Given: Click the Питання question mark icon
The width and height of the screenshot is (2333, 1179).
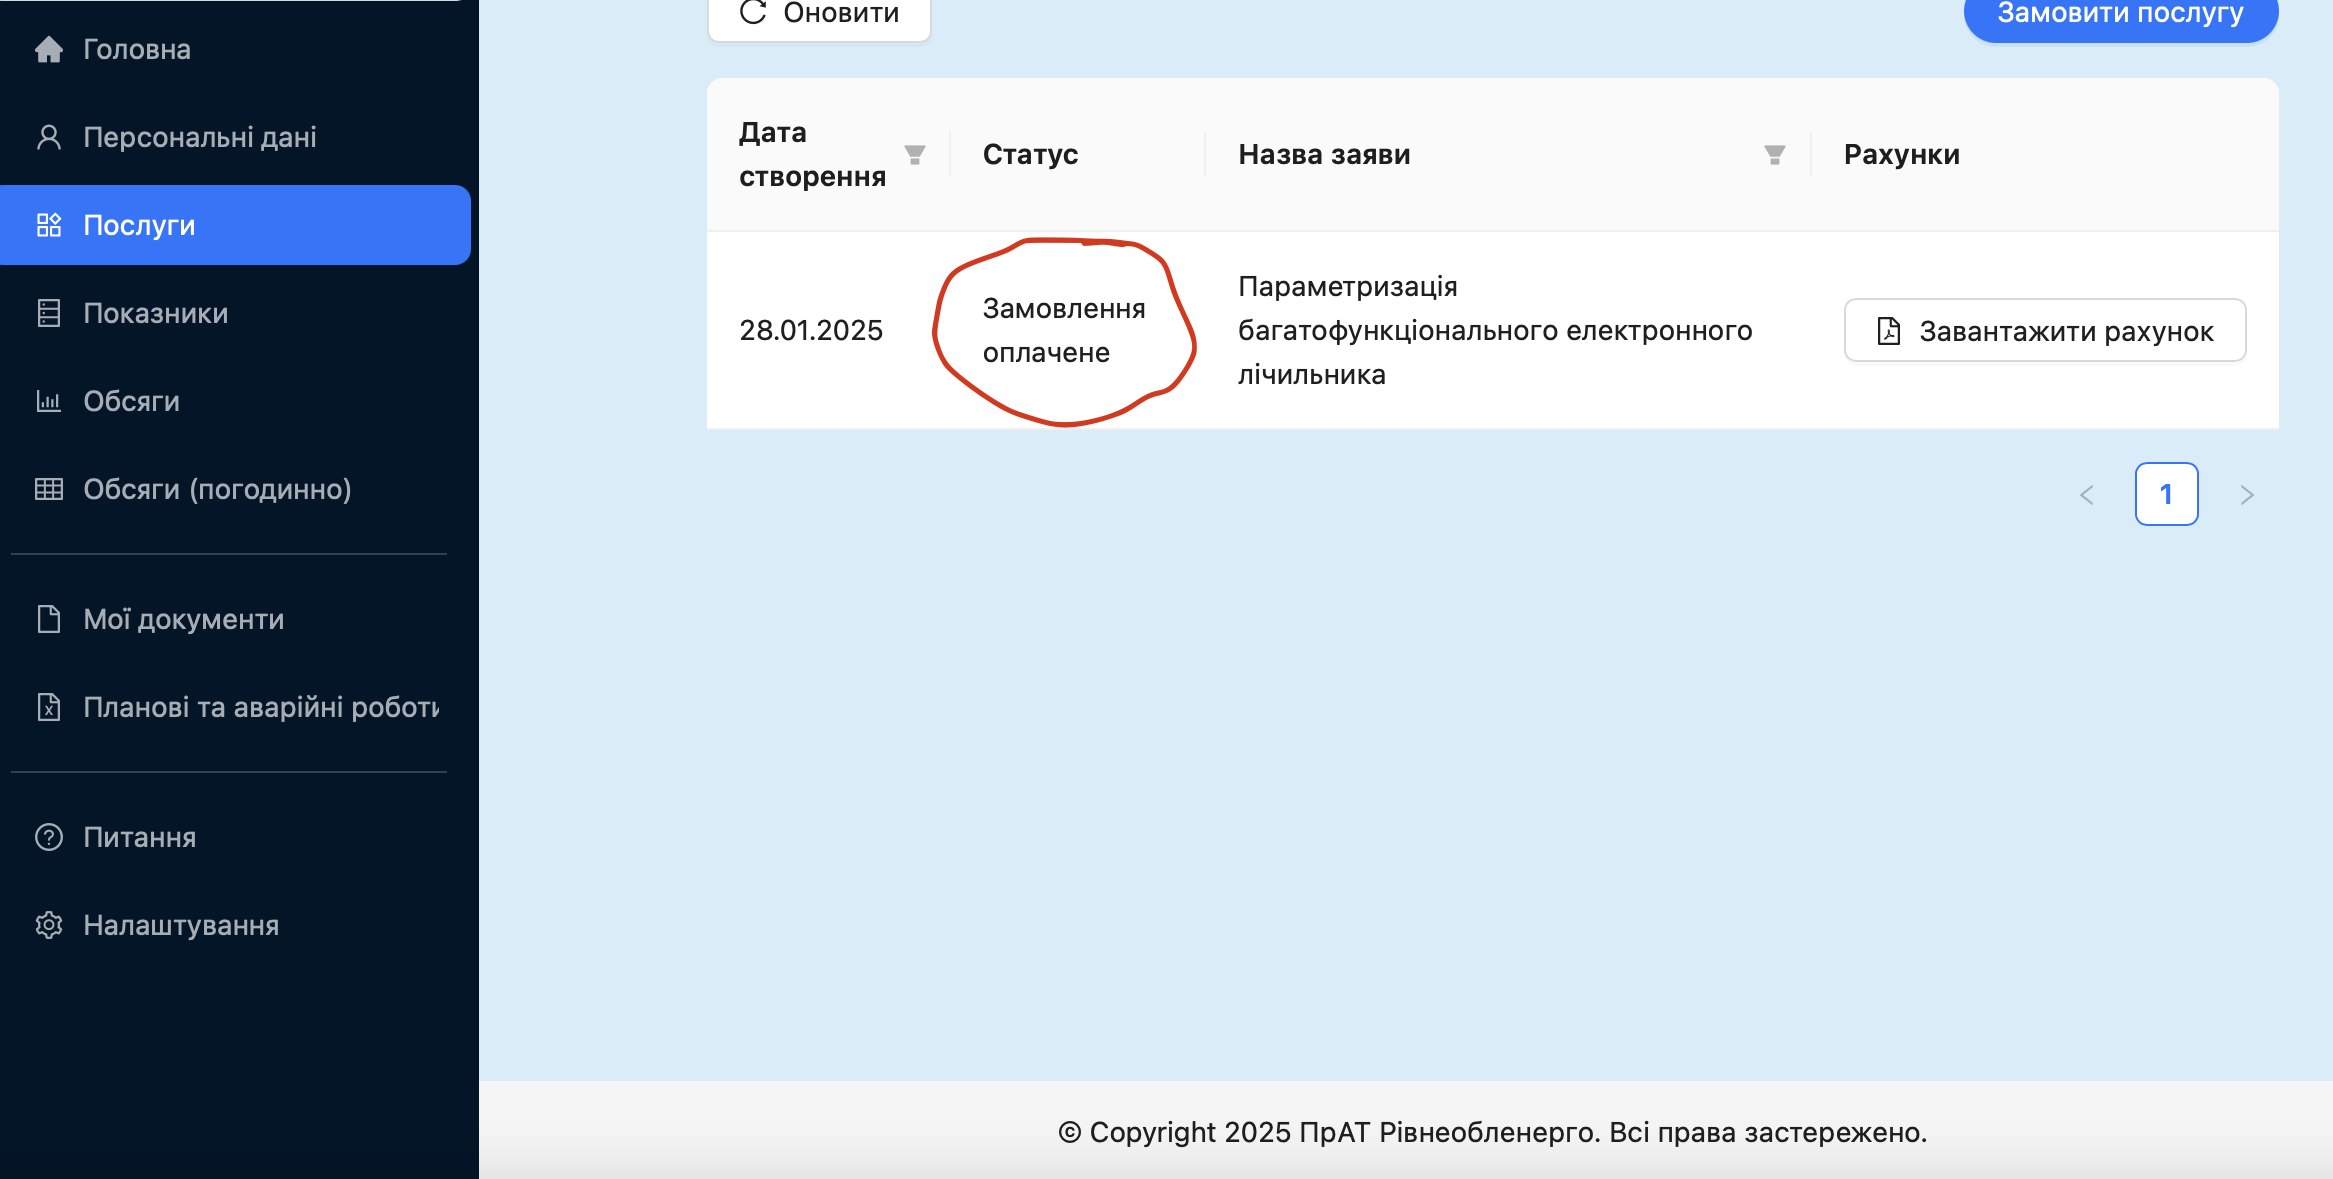Looking at the screenshot, I should (x=50, y=837).
